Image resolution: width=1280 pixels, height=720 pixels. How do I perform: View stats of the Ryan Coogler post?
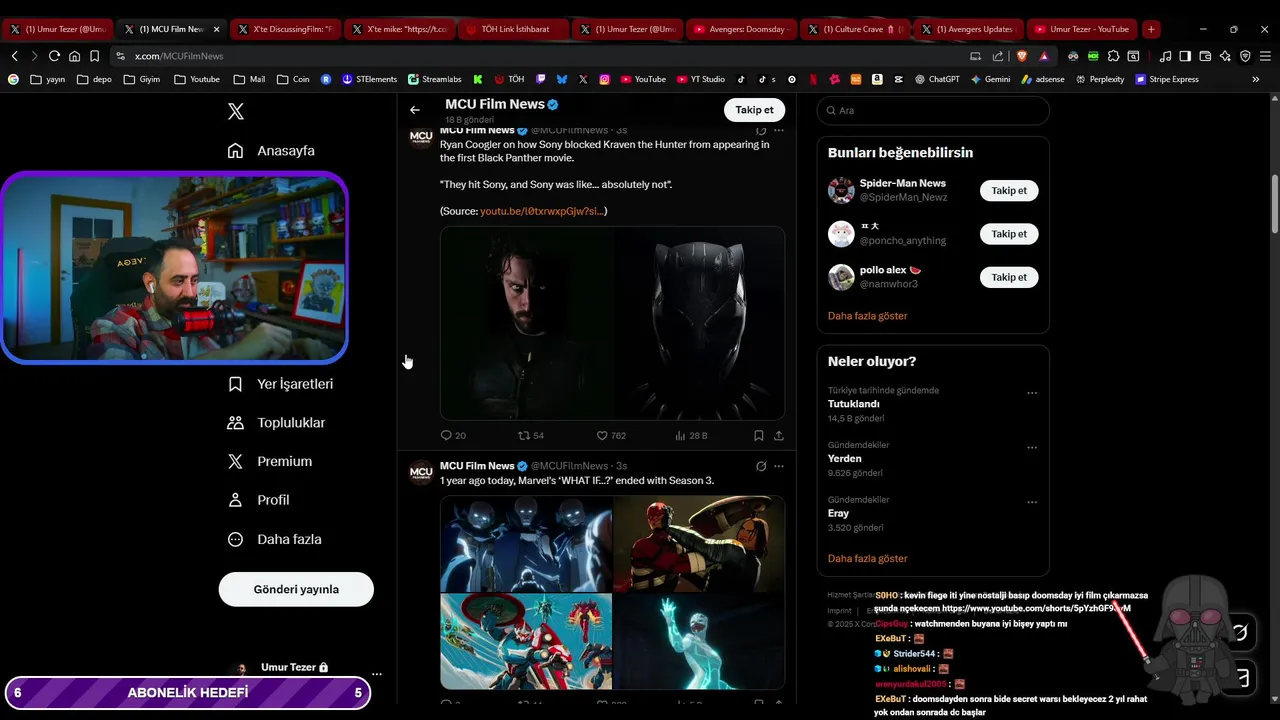(x=691, y=436)
